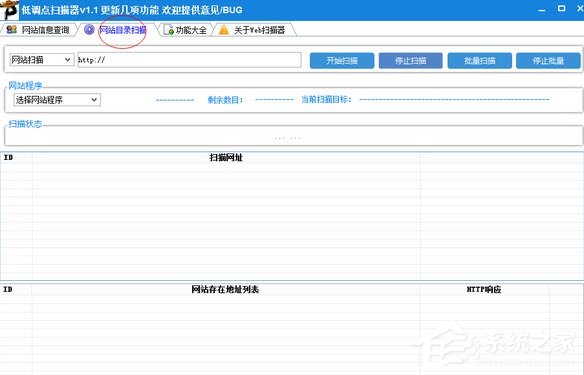Click the 扫描网址 column header
Screen dimensions: 584x375
tap(226, 158)
